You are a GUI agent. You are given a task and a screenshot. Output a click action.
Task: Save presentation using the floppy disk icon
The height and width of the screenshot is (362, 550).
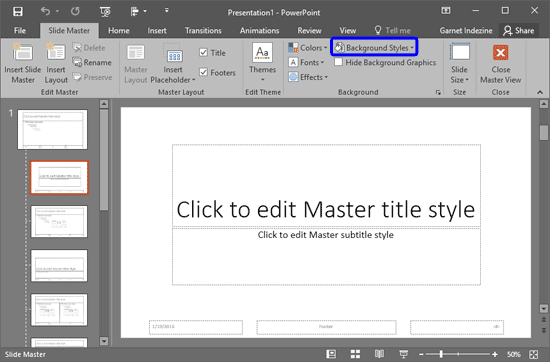18,12
